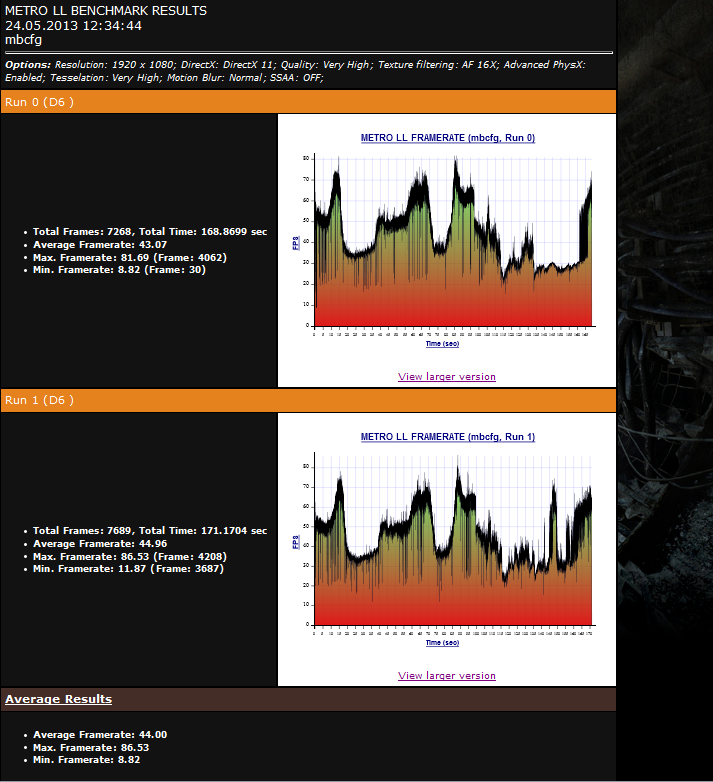Screen dimensions: 713x782
Task: Click 'Average Framerate: 44.00' in Average Results
Action: pos(100,735)
